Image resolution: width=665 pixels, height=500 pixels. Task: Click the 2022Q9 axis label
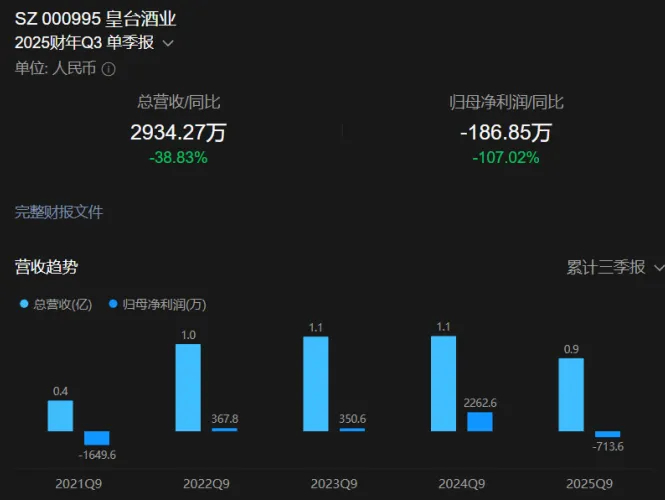click(x=207, y=484)
